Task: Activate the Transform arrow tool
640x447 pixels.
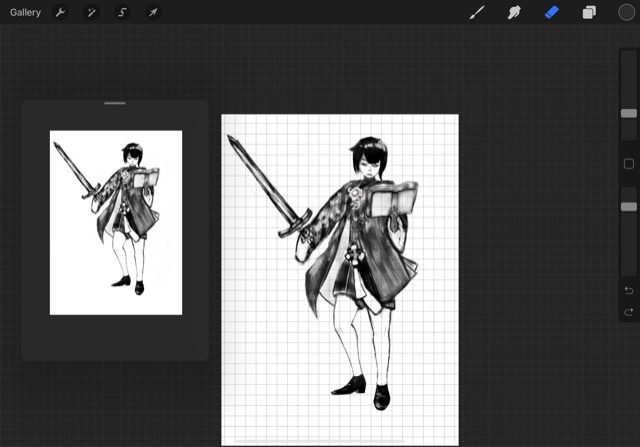Action: [x=153, y=13]
